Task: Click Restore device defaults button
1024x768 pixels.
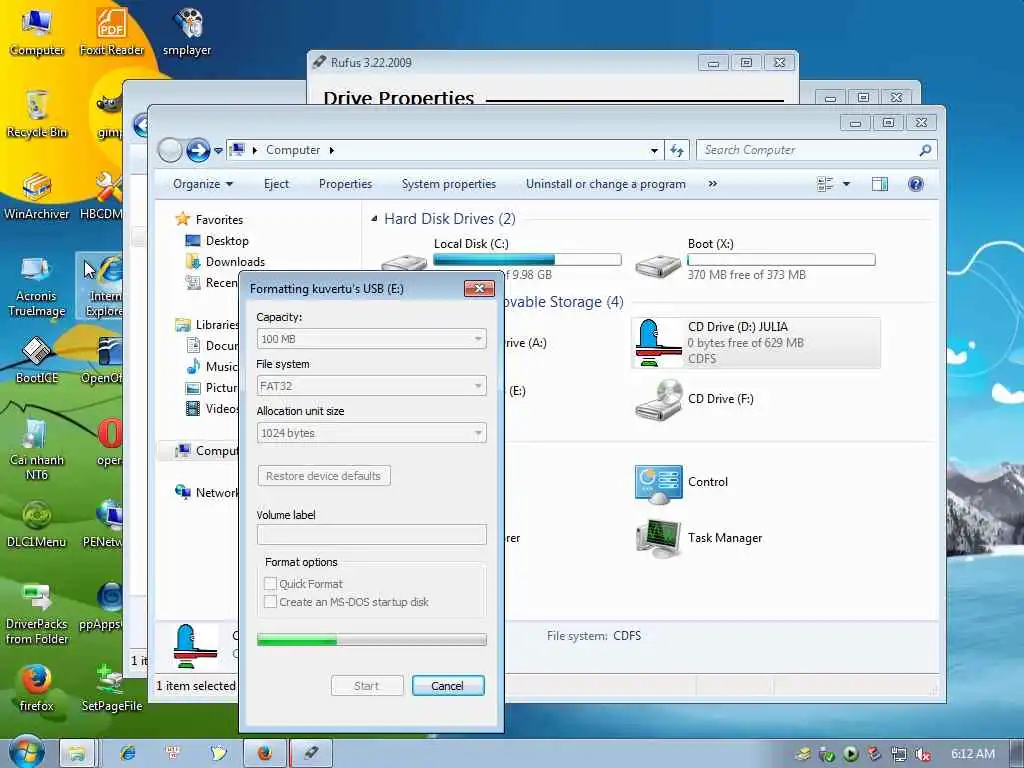Action: (x=324, y=476)
